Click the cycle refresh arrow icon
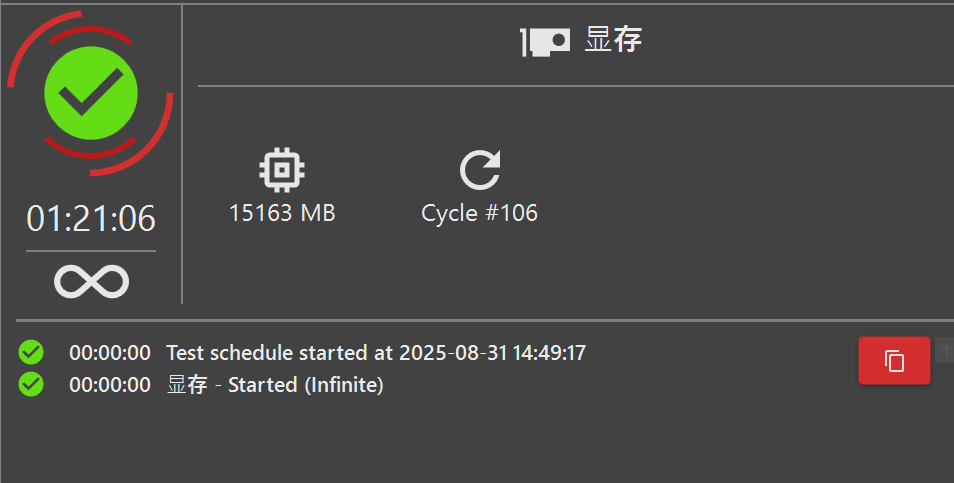 tap(480, 171)
